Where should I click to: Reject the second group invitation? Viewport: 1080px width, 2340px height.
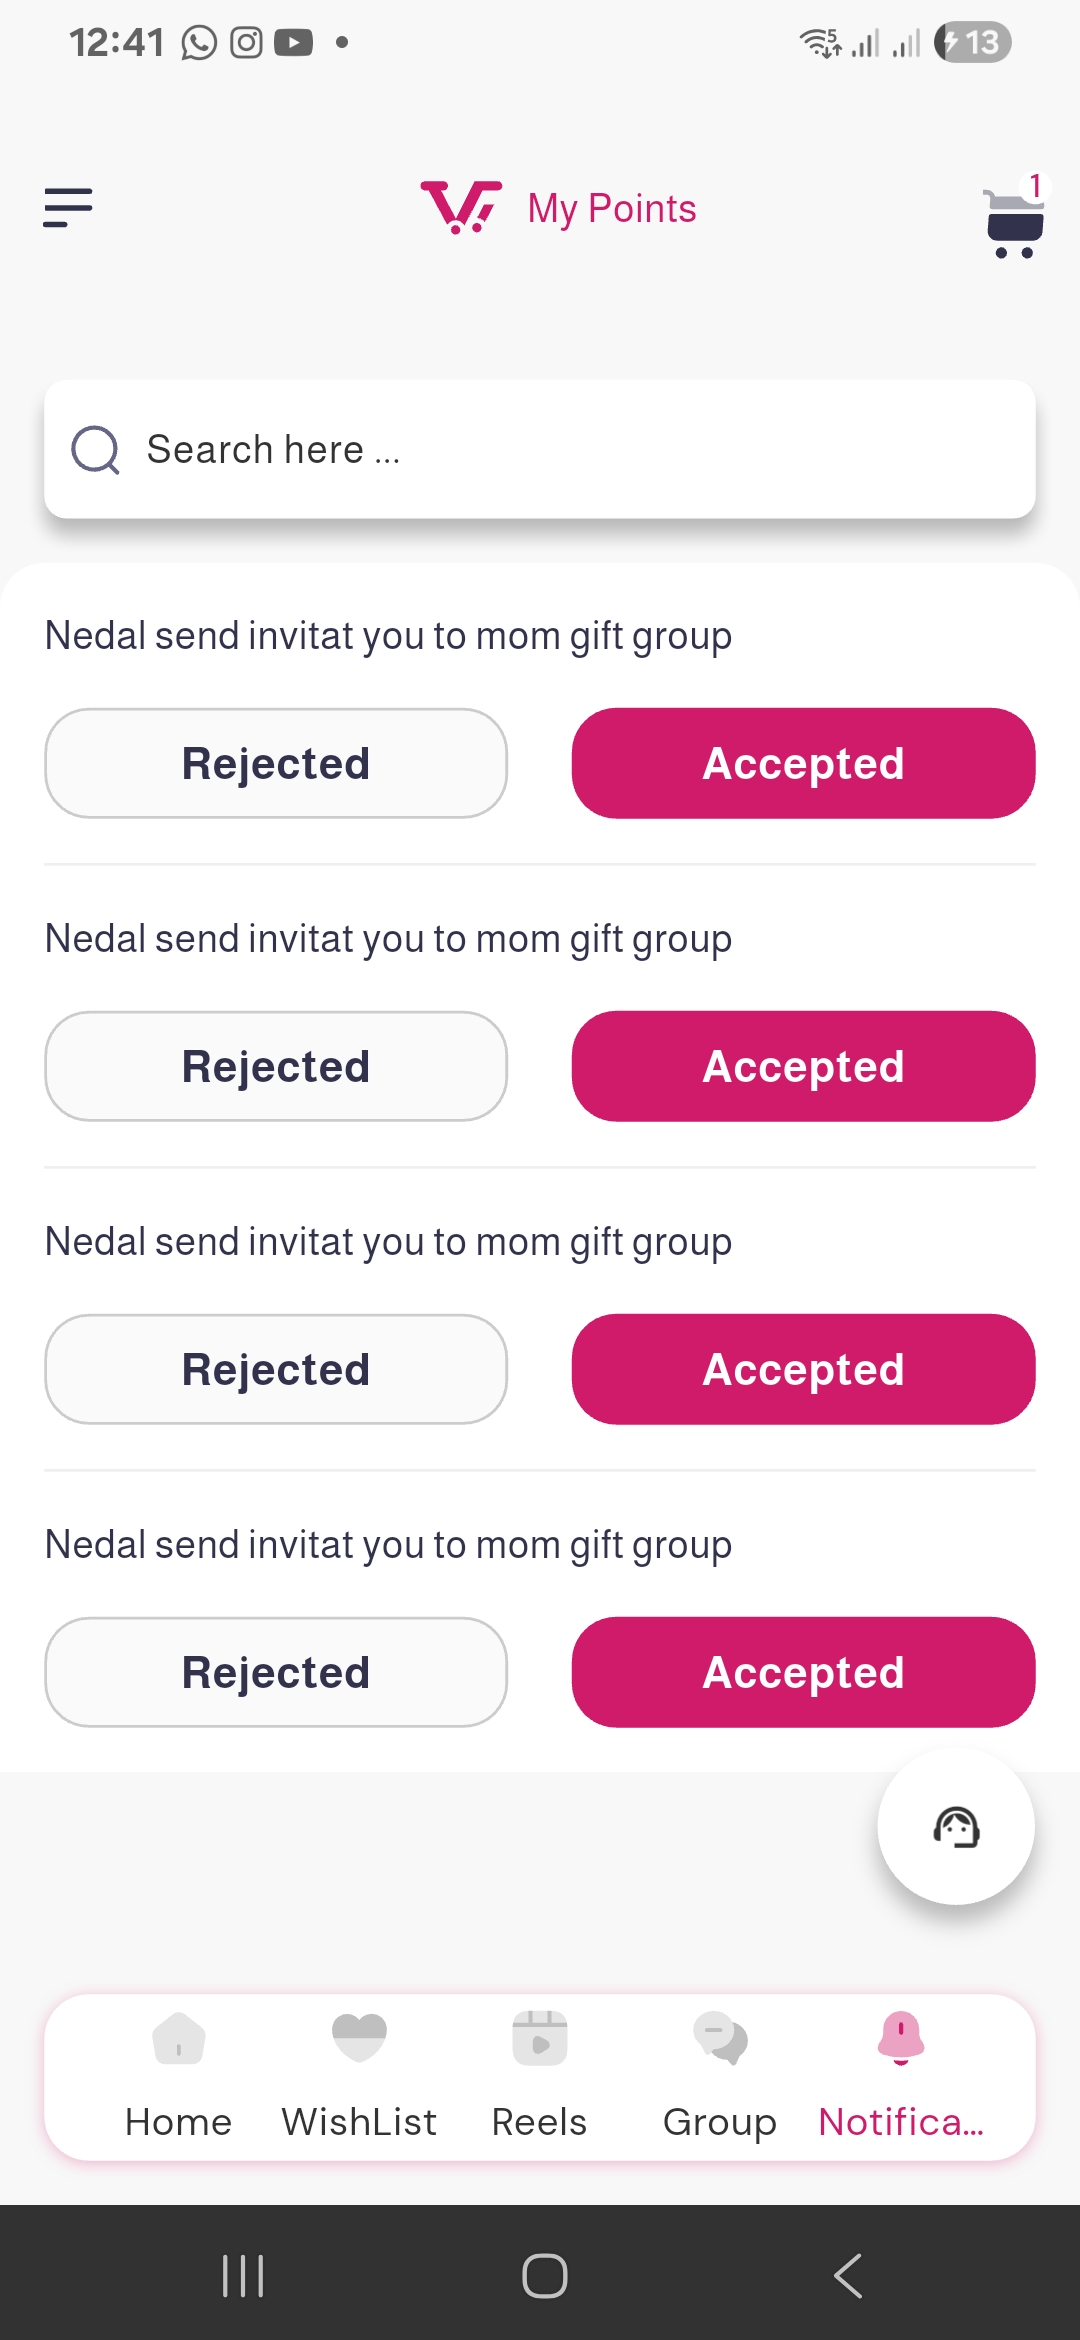point(276,1066)
